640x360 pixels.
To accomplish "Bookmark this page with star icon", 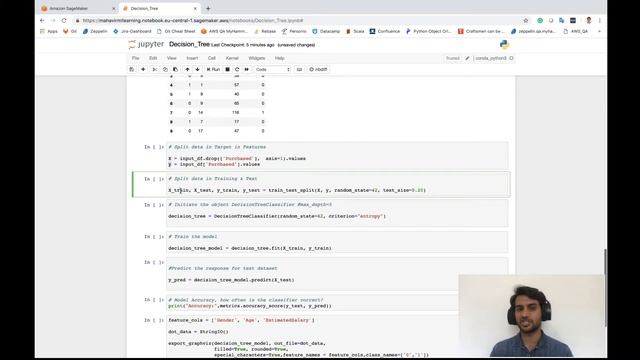I will tap(526, 20).
